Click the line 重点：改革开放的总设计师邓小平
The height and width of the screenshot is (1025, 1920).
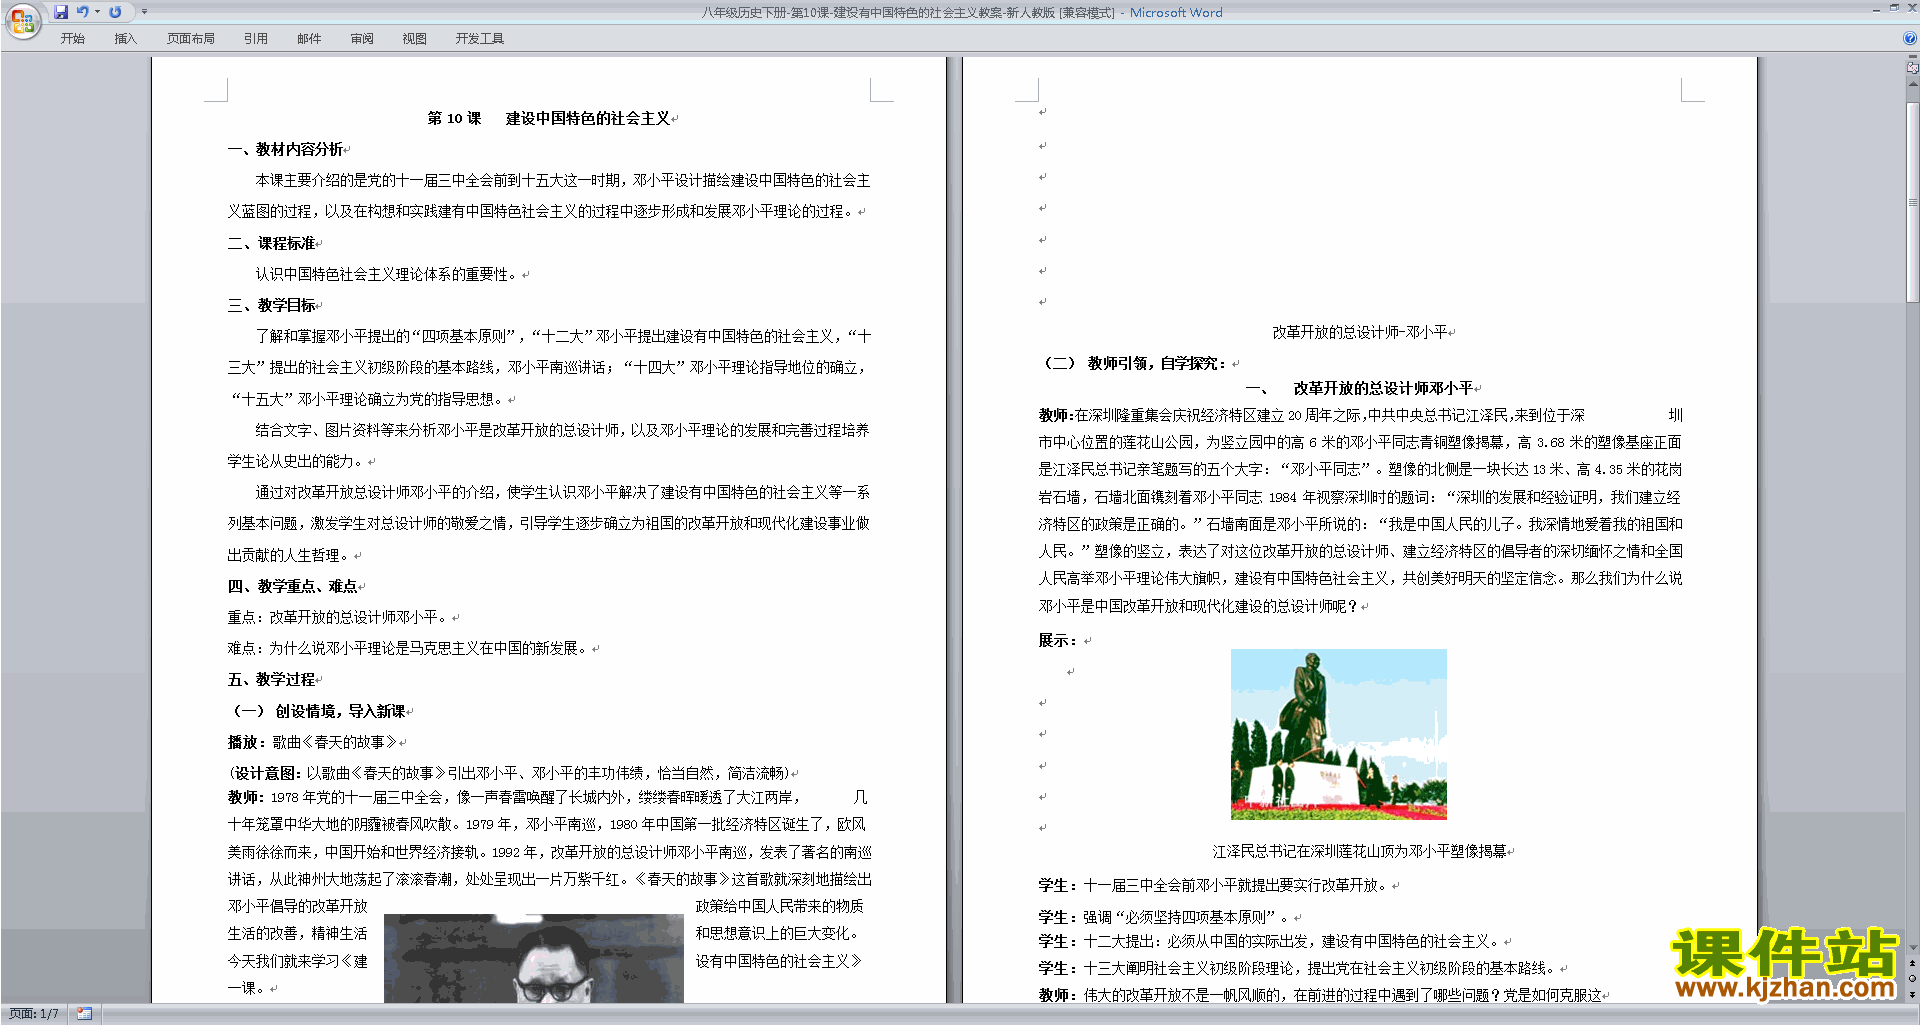coord(338,617)
